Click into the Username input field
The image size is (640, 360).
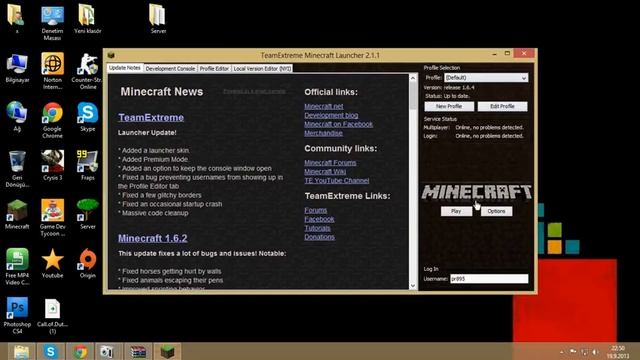489,279
